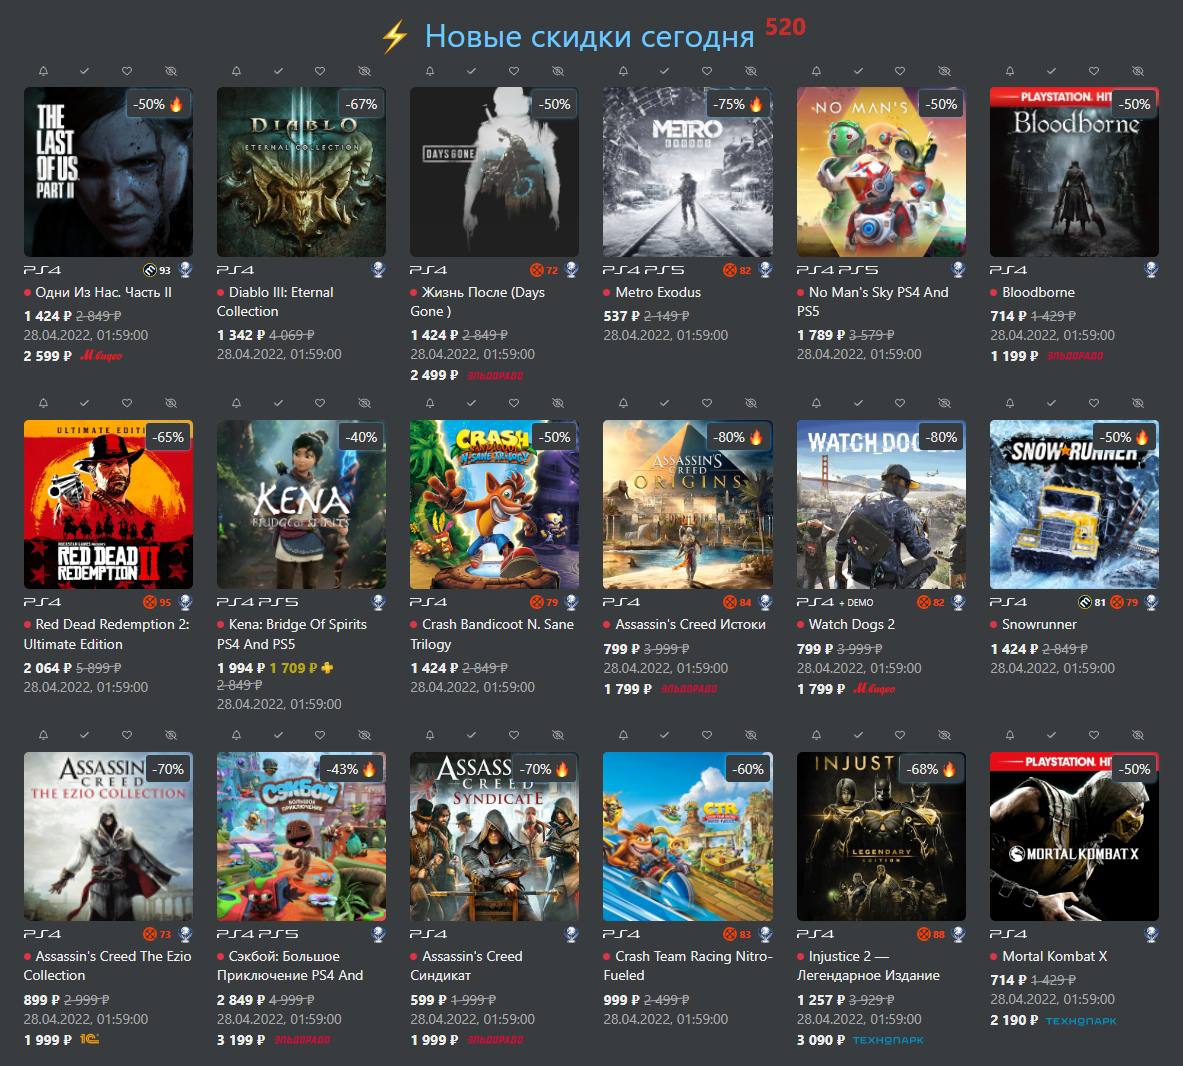This screenshot has height=1066, width=1183.
Task: Toggle the checkmark above Kena: Bridge of Spirits
Action: point(278,403)
